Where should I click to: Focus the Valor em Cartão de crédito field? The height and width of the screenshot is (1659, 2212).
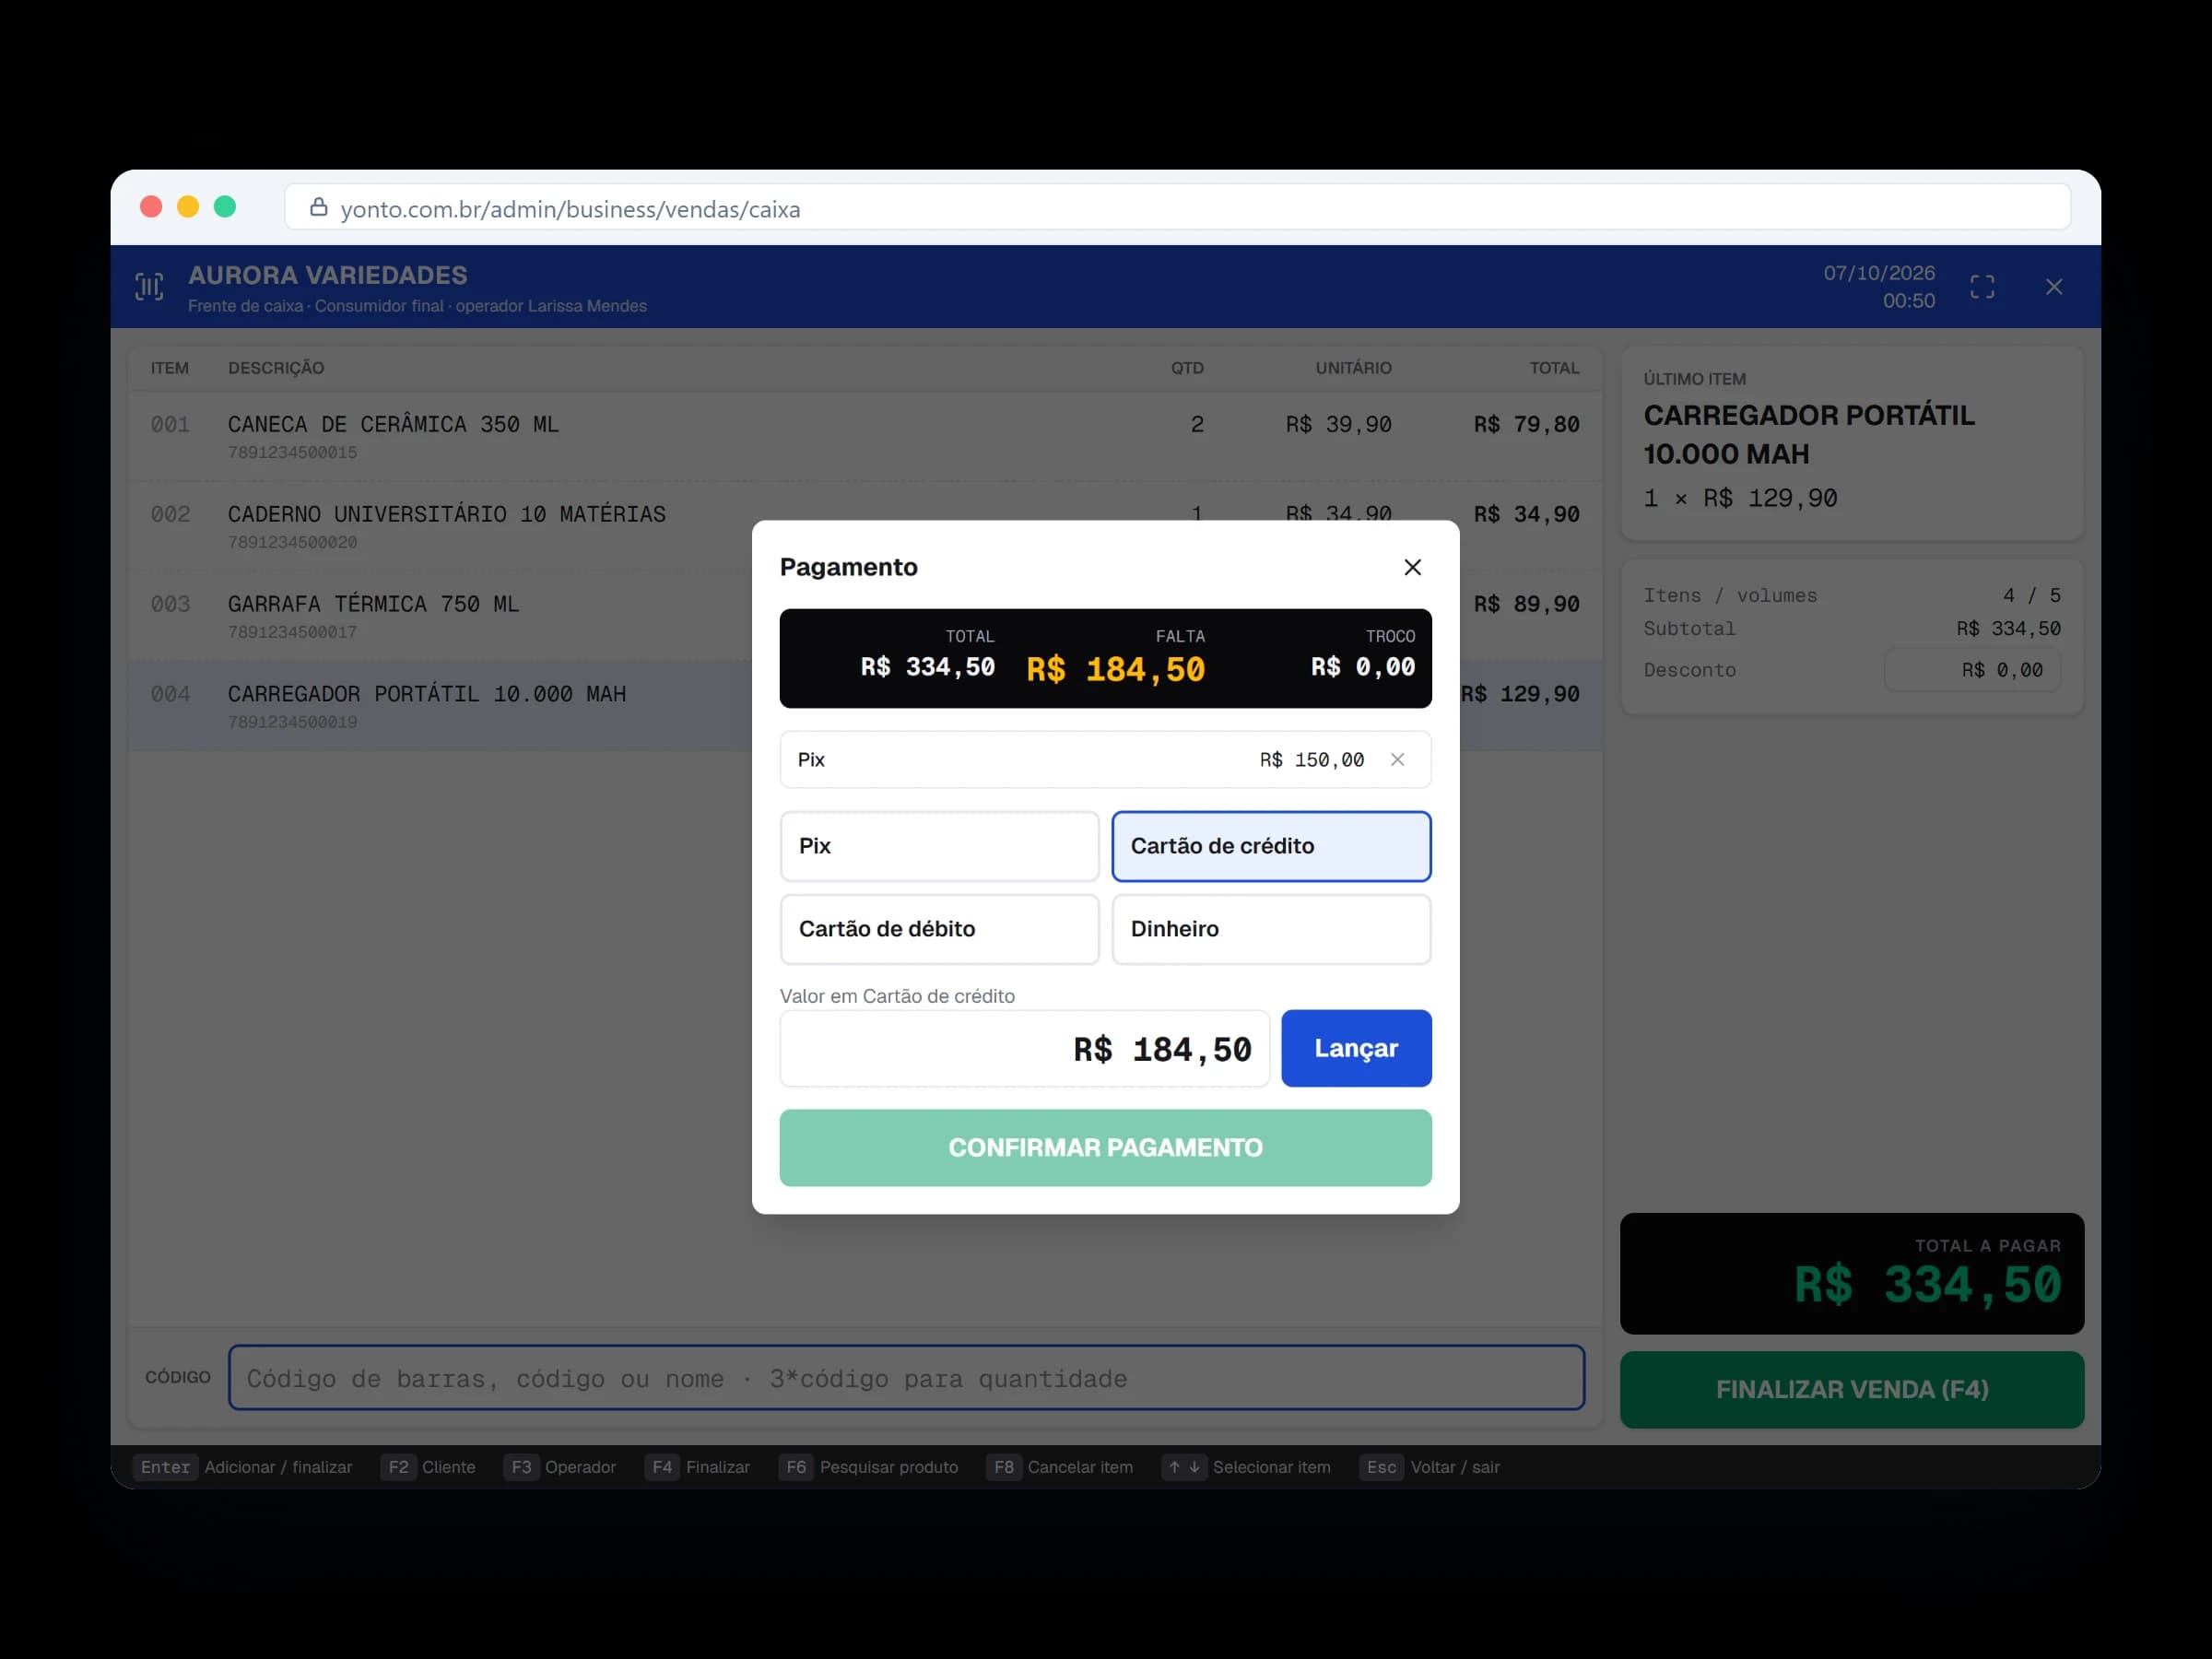click(x=1024, y=1049)
